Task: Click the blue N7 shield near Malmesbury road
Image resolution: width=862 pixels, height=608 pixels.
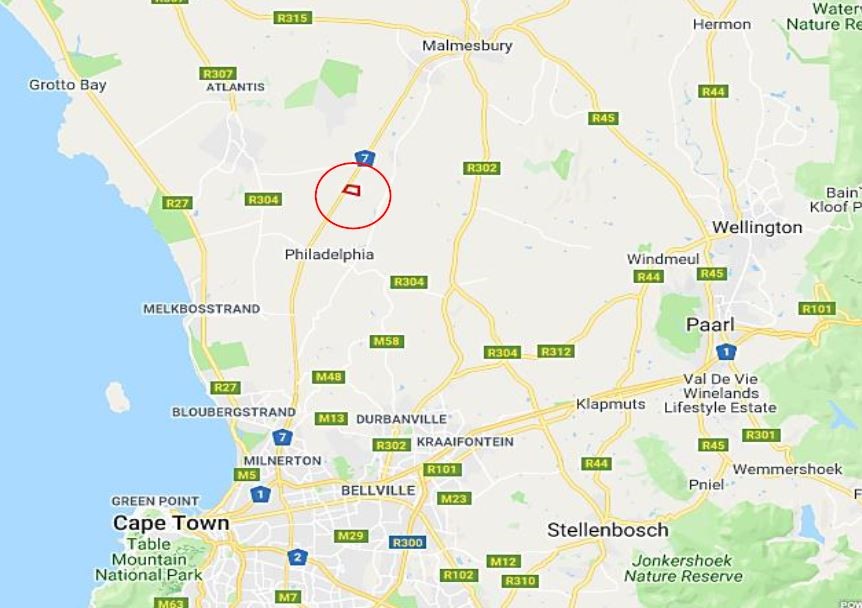Action: [364, 158]
